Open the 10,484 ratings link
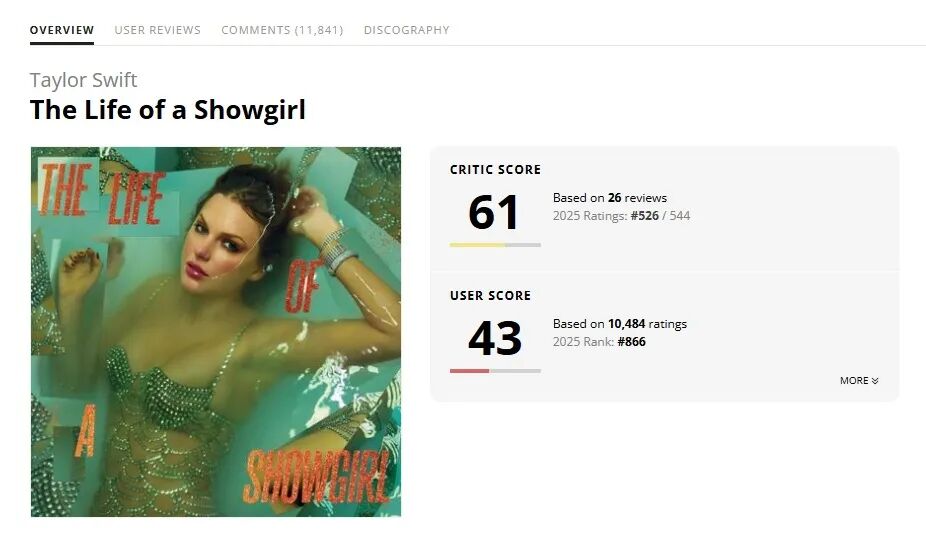This screenshot has height=542, width=926. 647,324
